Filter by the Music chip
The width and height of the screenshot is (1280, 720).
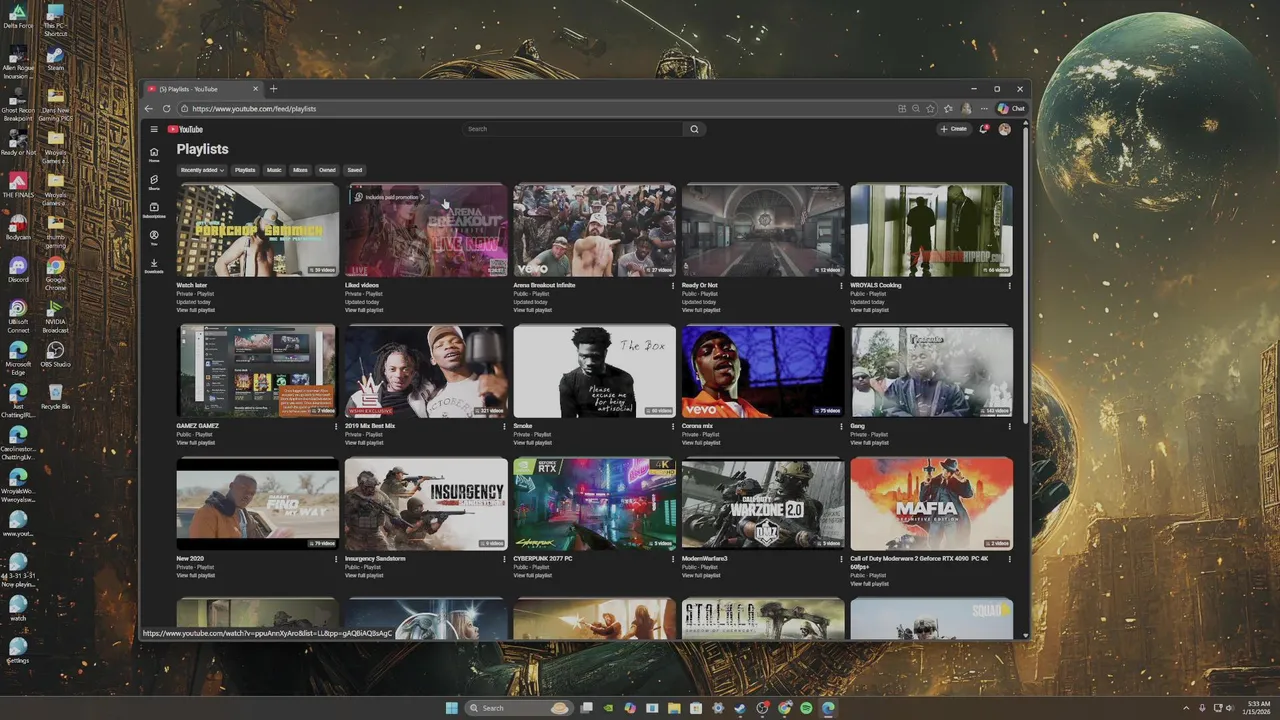pos(274,170)
